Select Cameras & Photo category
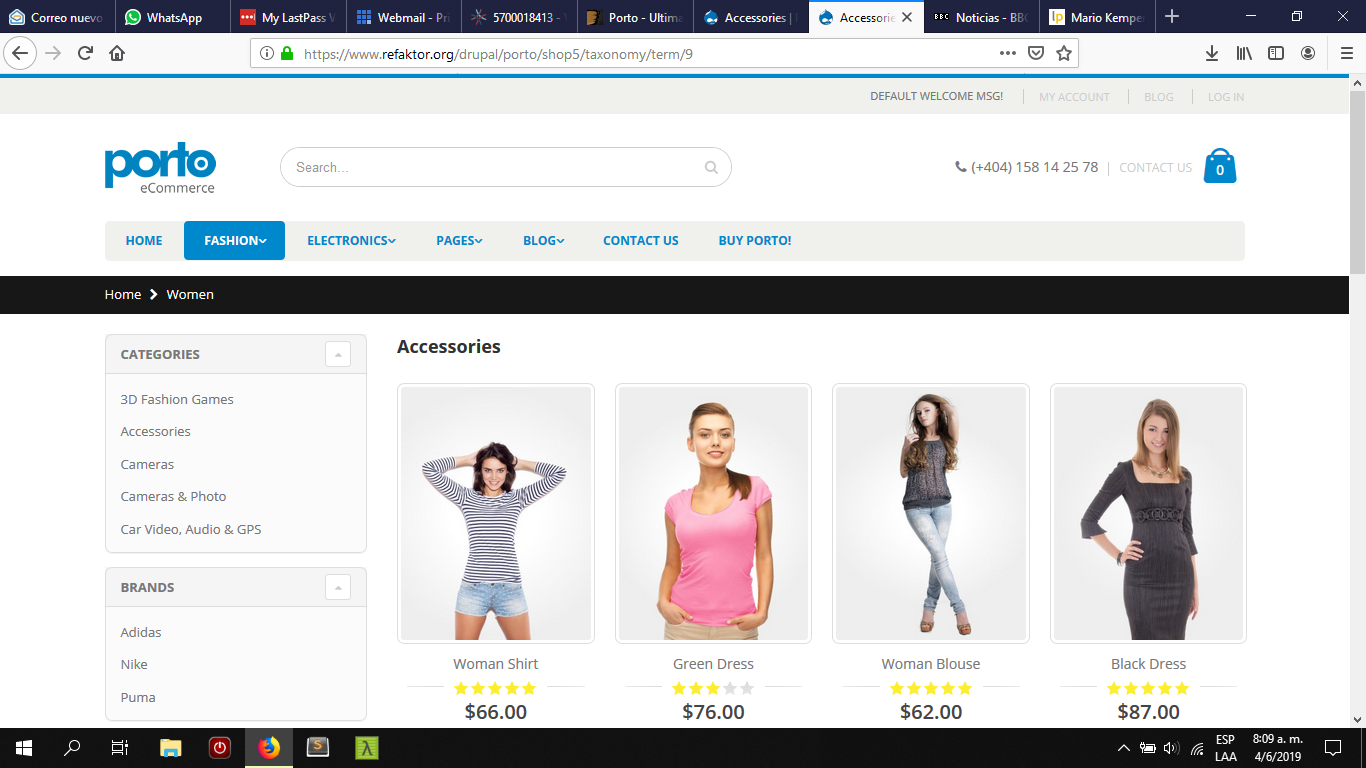The width and height of the screenshot is (1366, 768). (173, 496)
